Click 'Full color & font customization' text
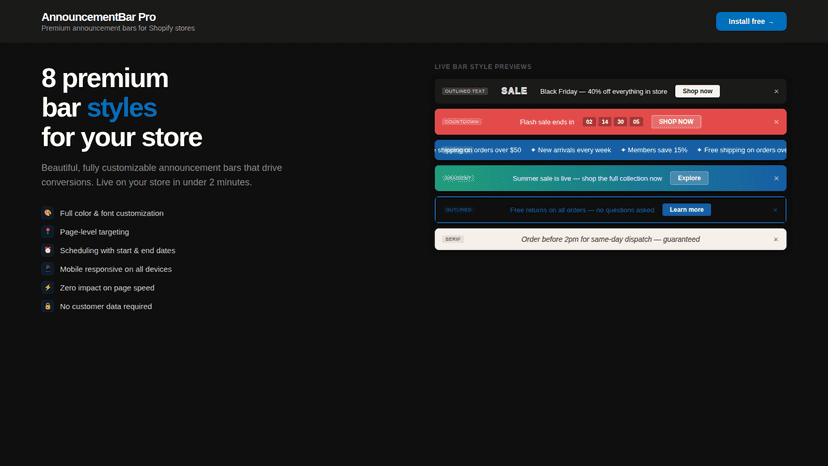This screenshot has height=466, width=828. [111, 213]
